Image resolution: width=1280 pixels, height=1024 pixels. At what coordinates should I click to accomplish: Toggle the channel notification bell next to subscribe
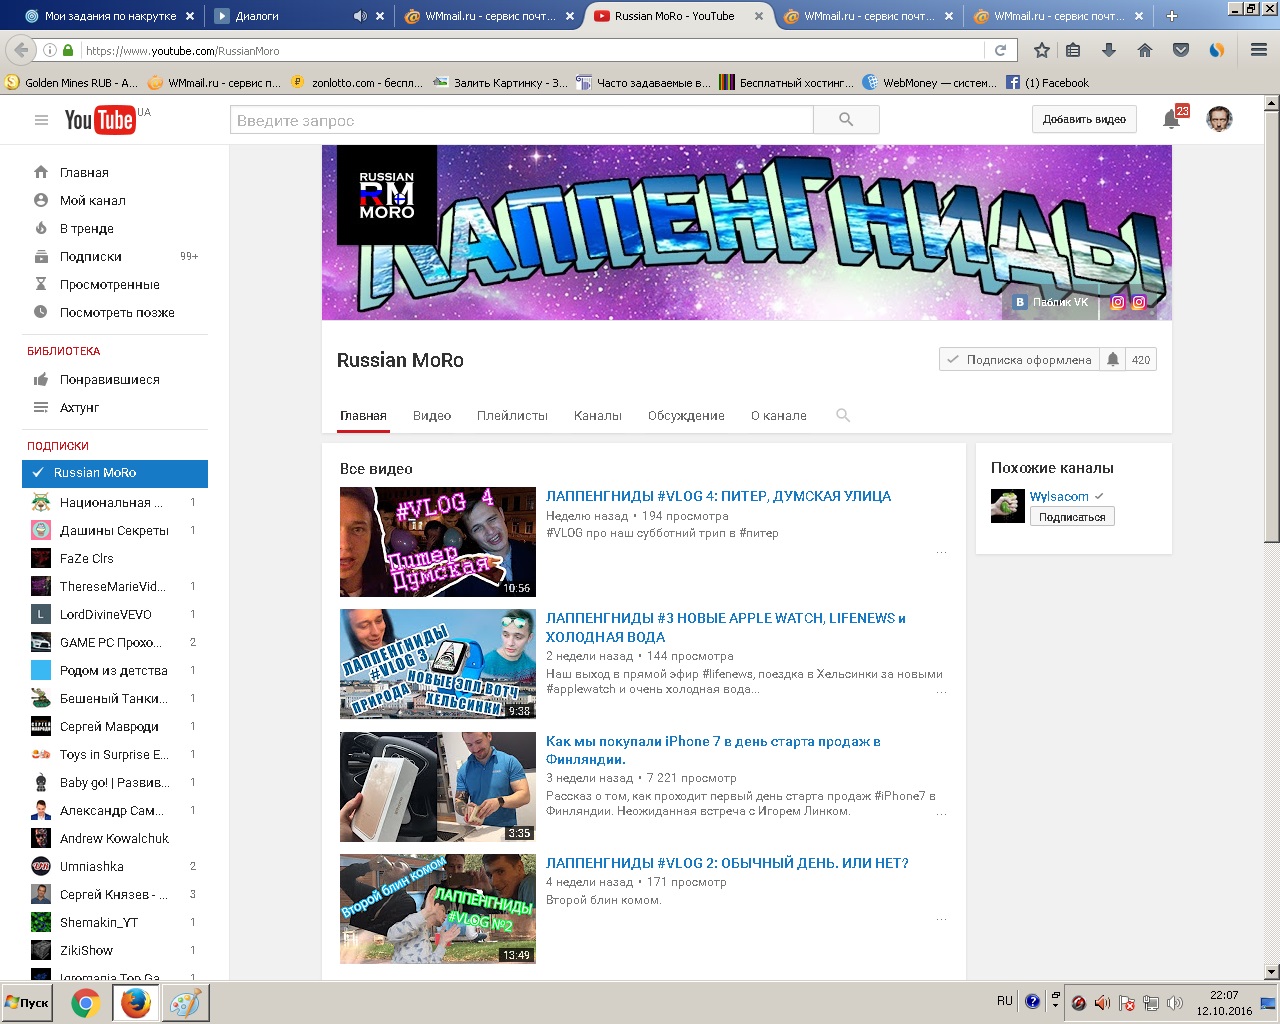coord(1113,360)
